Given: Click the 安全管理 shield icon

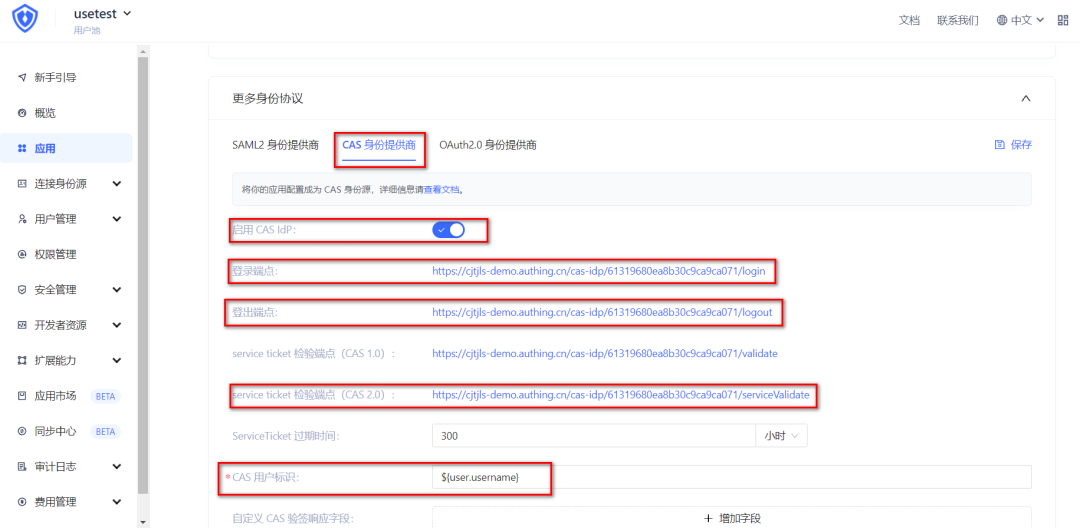Looking at the screenshot, I should (22, 290).
